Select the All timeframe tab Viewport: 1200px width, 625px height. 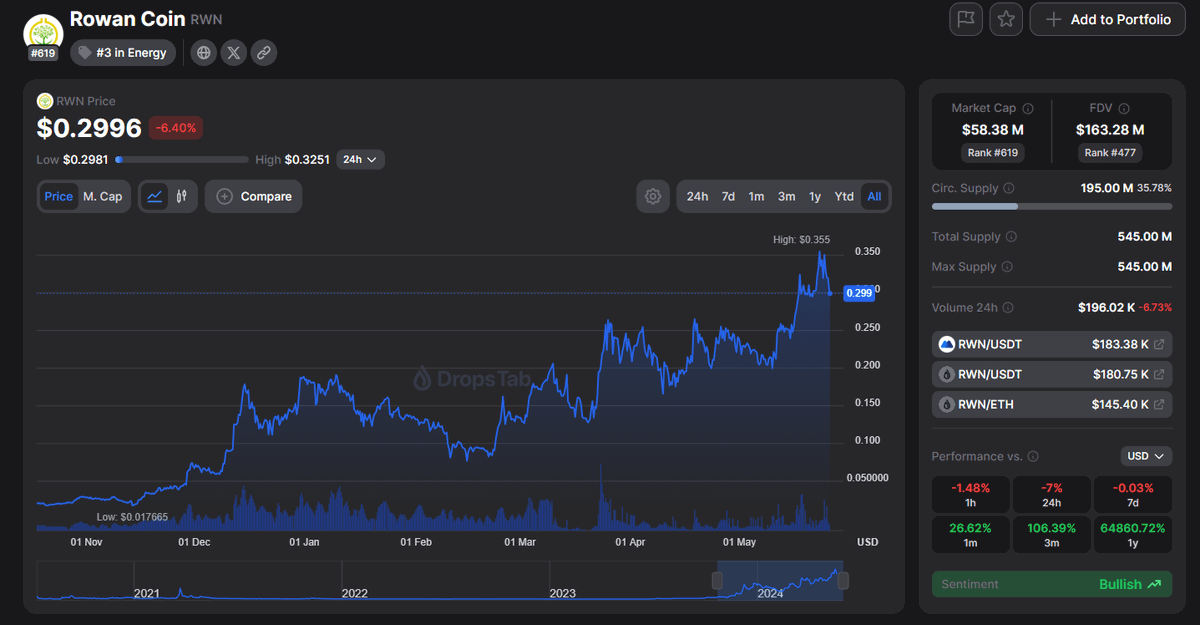[874, 196]
